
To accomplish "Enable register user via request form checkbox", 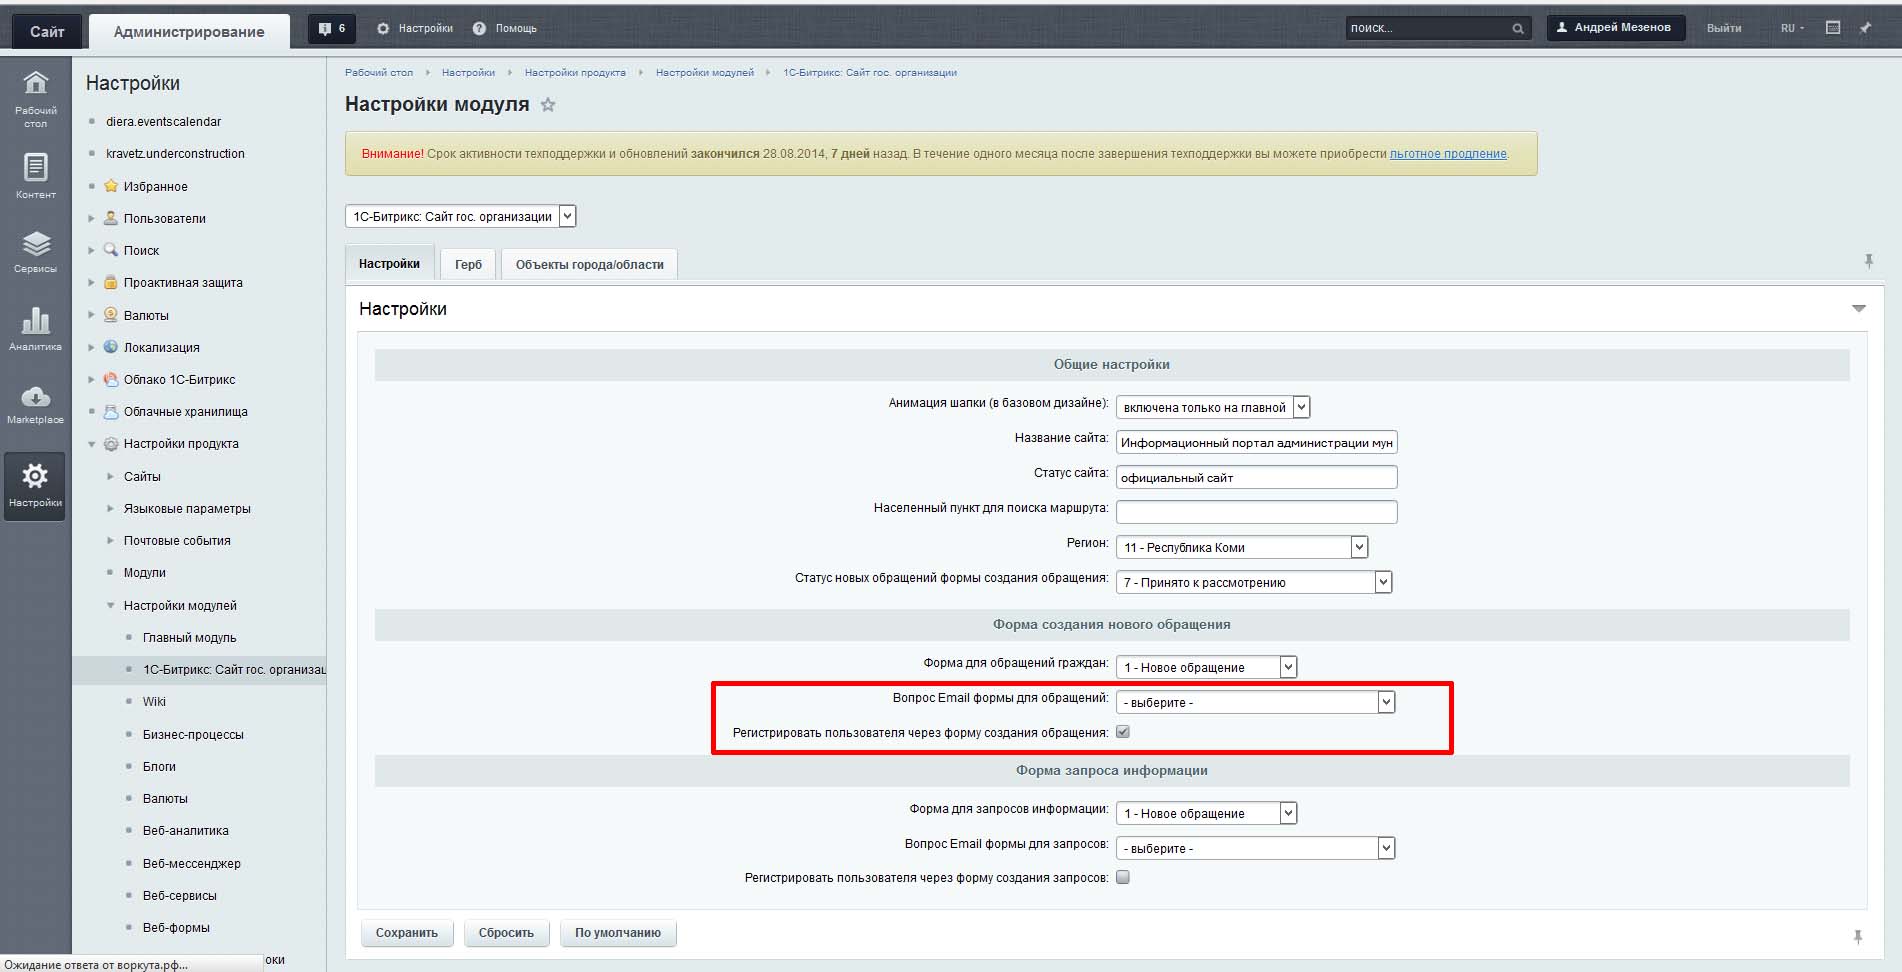I will point(1123,877).
